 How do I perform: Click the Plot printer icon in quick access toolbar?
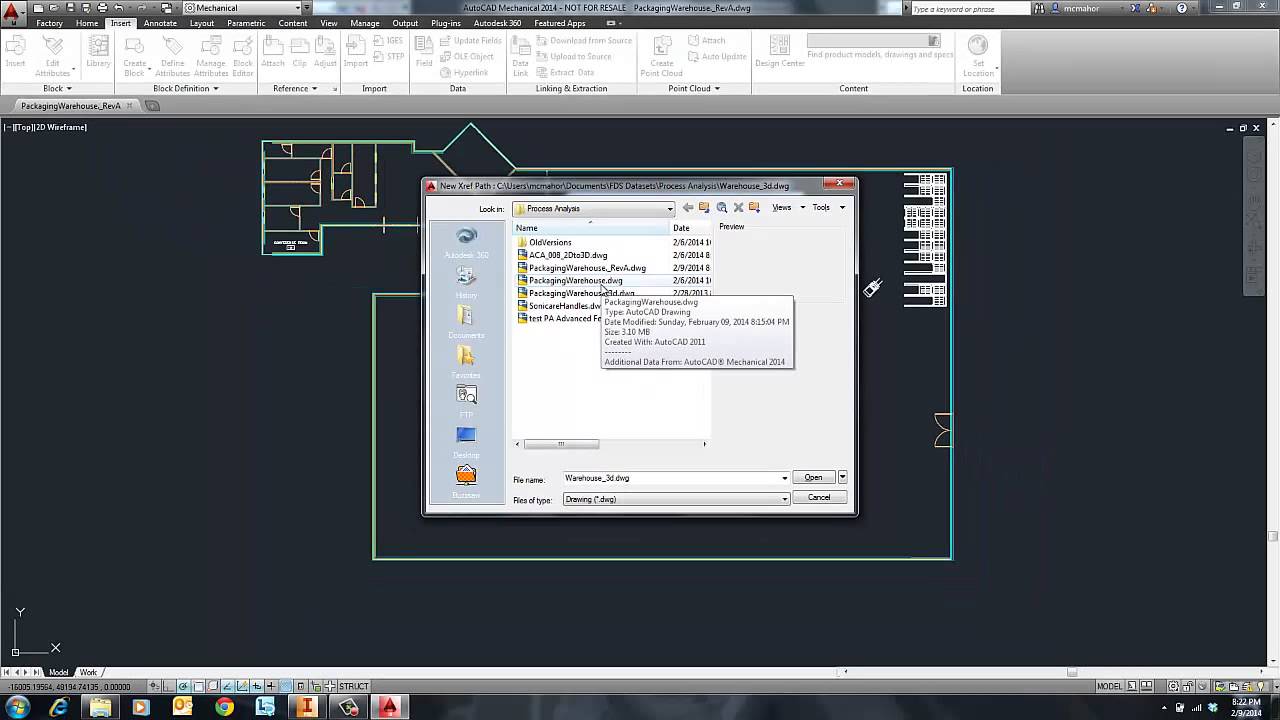102,8
